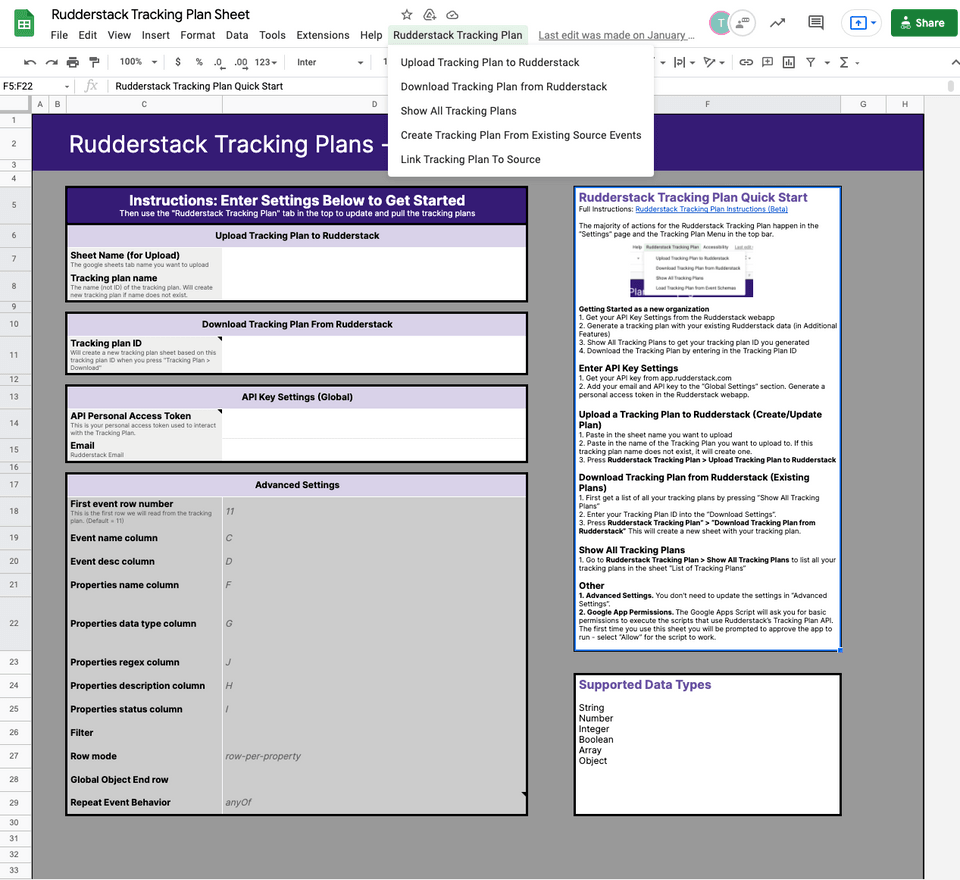Choose Upload Tracking Plan to Rudderstack
The image size is (960, 880).
pos(490,62)
